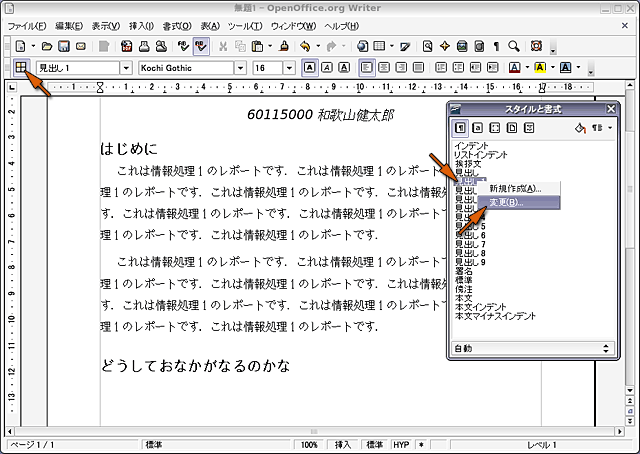Toggle Nonprinting Characters pilcrow icon
The width and height of the screenshot is (640, 454).
496,46
